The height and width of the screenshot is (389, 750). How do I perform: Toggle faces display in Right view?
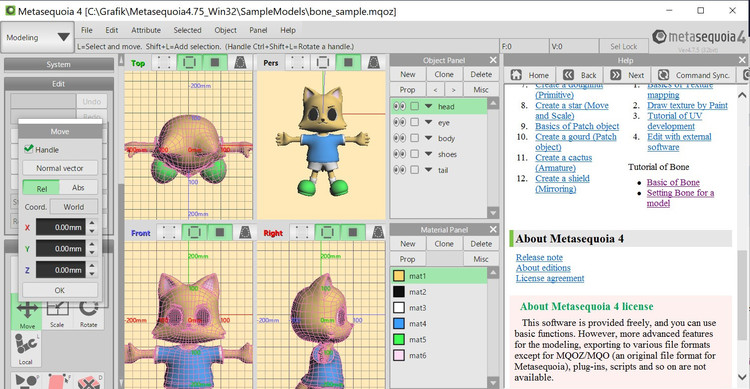coord(353,233)
